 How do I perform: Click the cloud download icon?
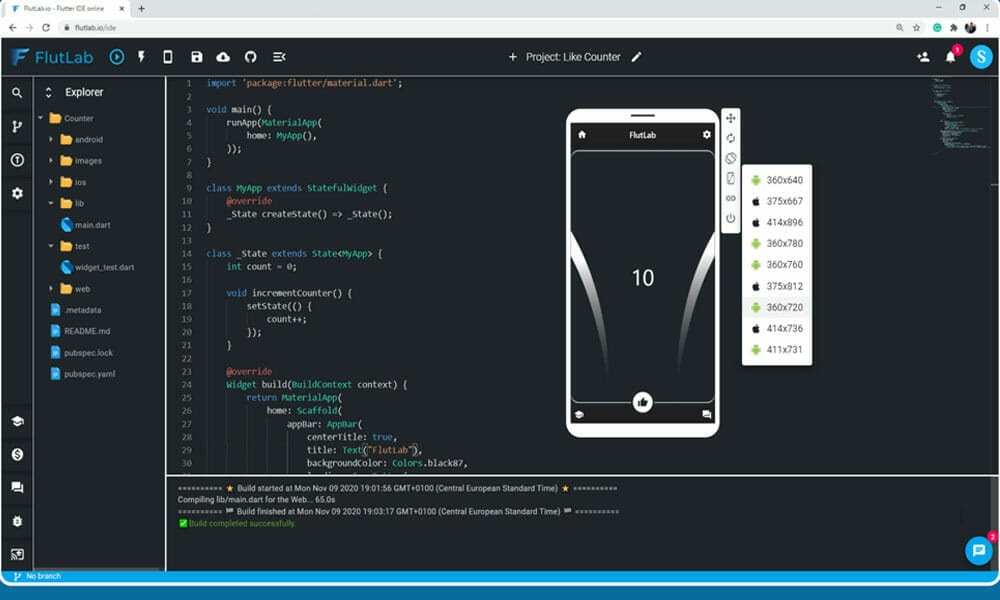(223, 57)
